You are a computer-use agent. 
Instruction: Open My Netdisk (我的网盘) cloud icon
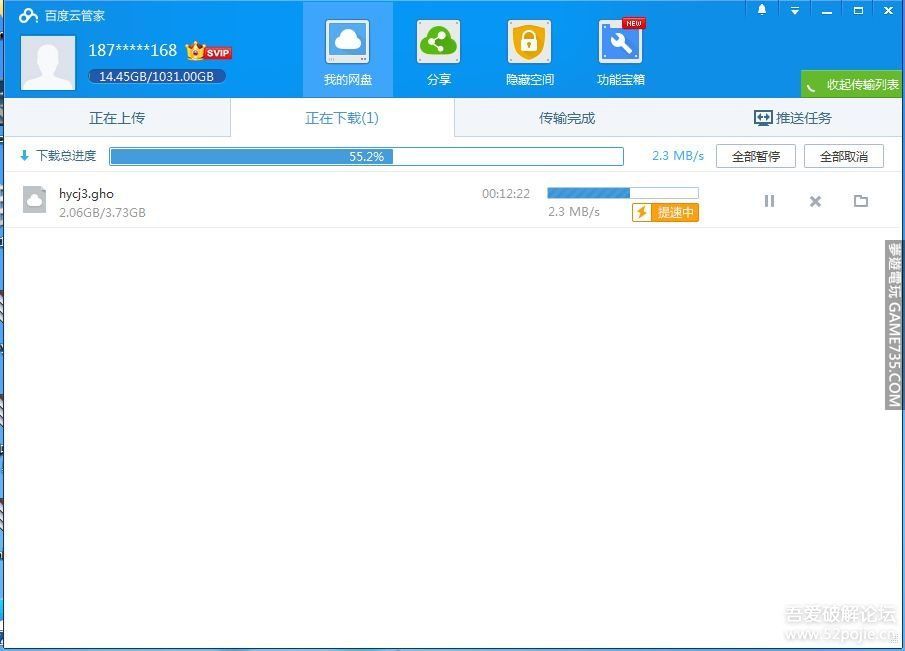pos(347,42)
